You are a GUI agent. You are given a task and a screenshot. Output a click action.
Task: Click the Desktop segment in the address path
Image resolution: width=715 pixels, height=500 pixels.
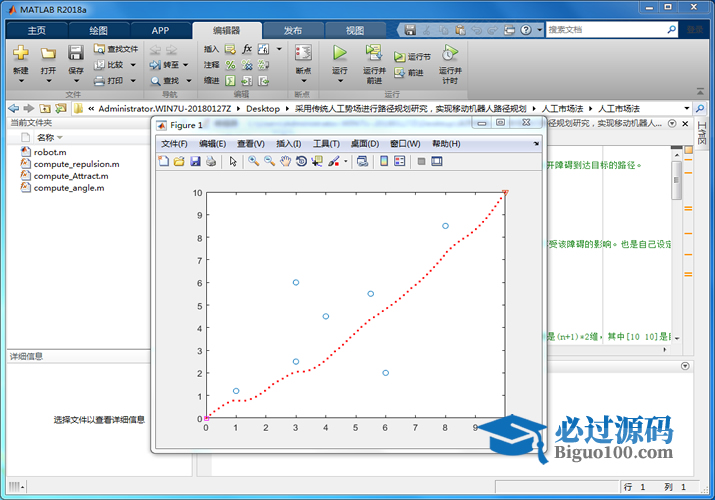(x=263, y=108)
